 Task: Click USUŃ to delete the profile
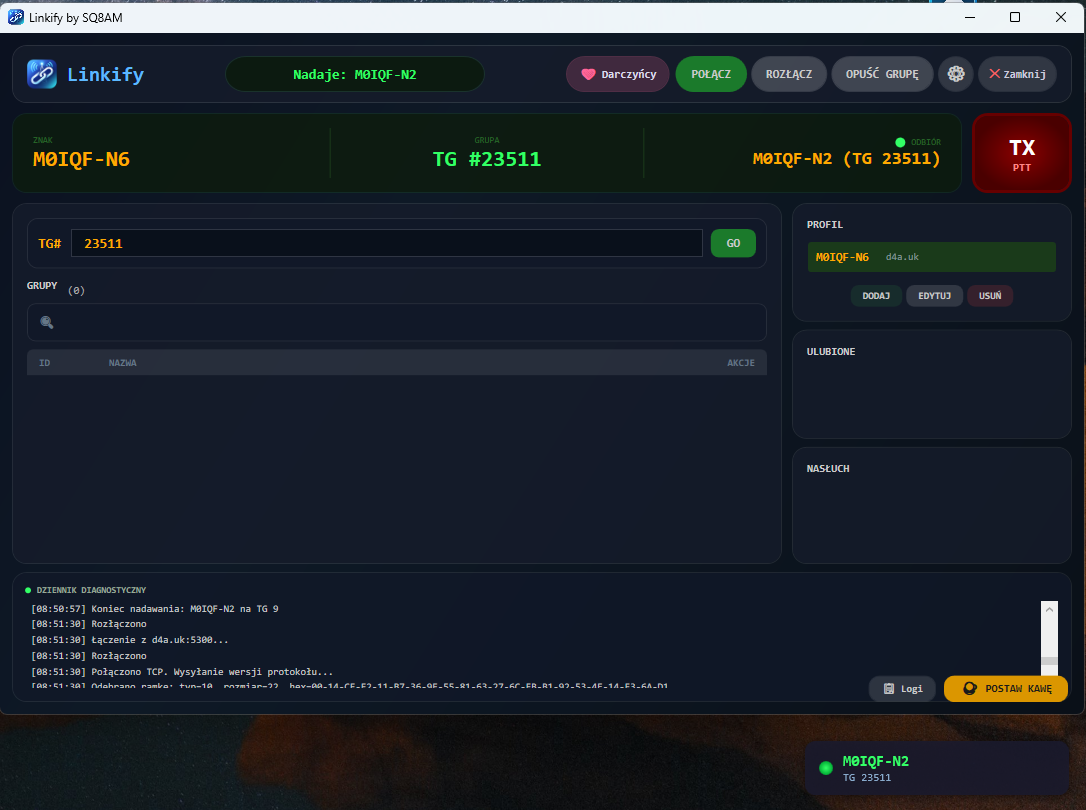989,296
